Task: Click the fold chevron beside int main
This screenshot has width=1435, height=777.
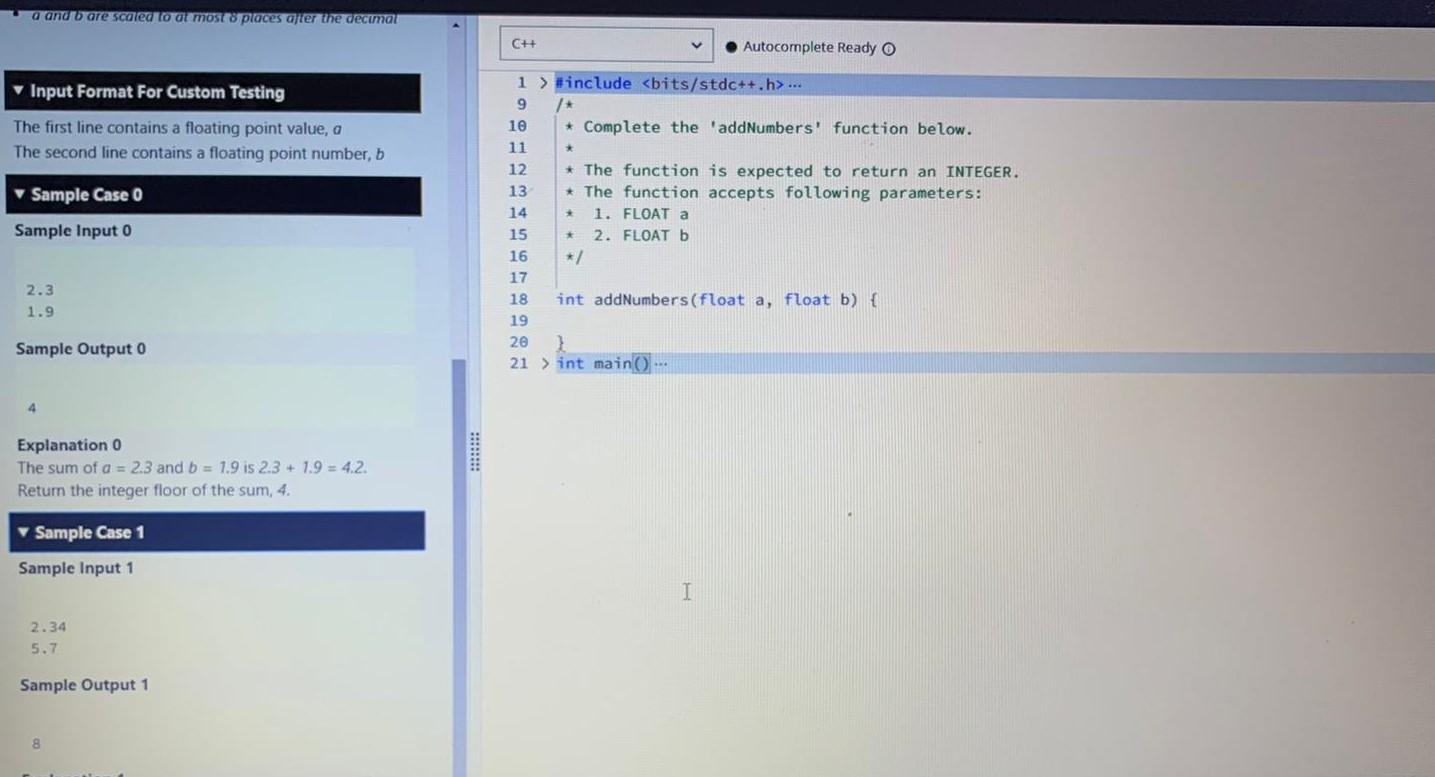Action: point(543,363)
